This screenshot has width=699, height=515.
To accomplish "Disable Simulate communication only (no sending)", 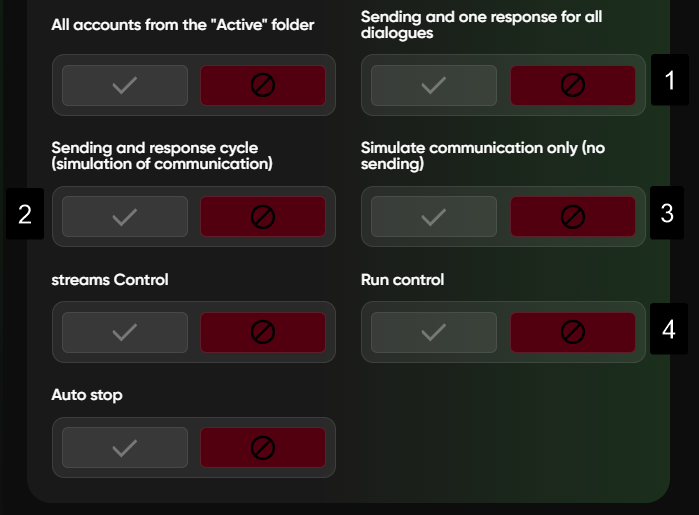I will point(572,216).
